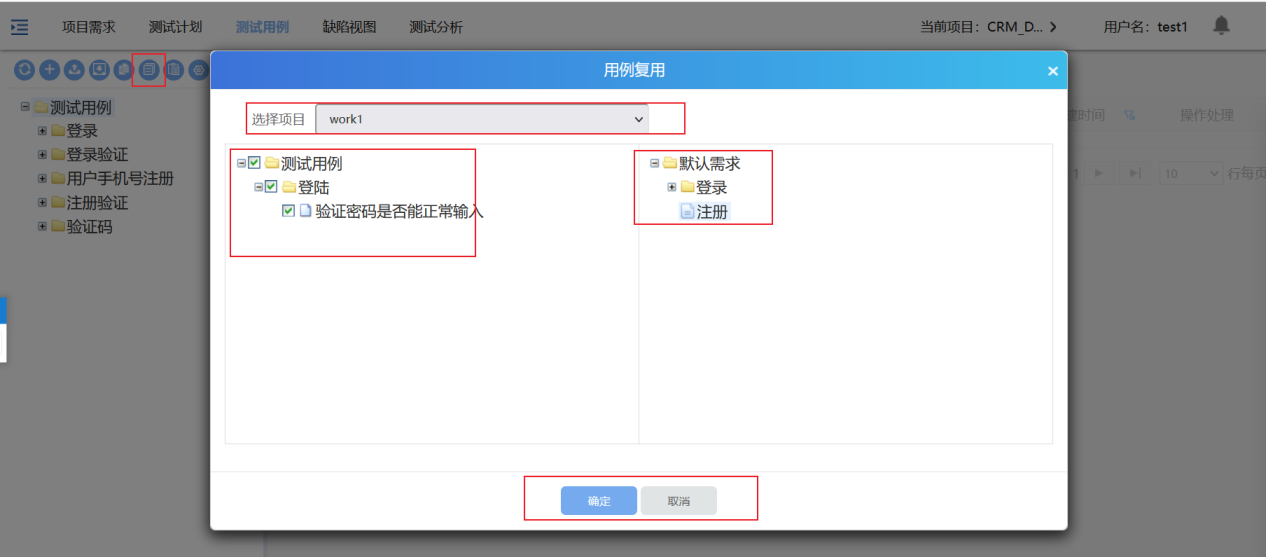Click the case reuse icon in the toolbar

coord(149,70)
